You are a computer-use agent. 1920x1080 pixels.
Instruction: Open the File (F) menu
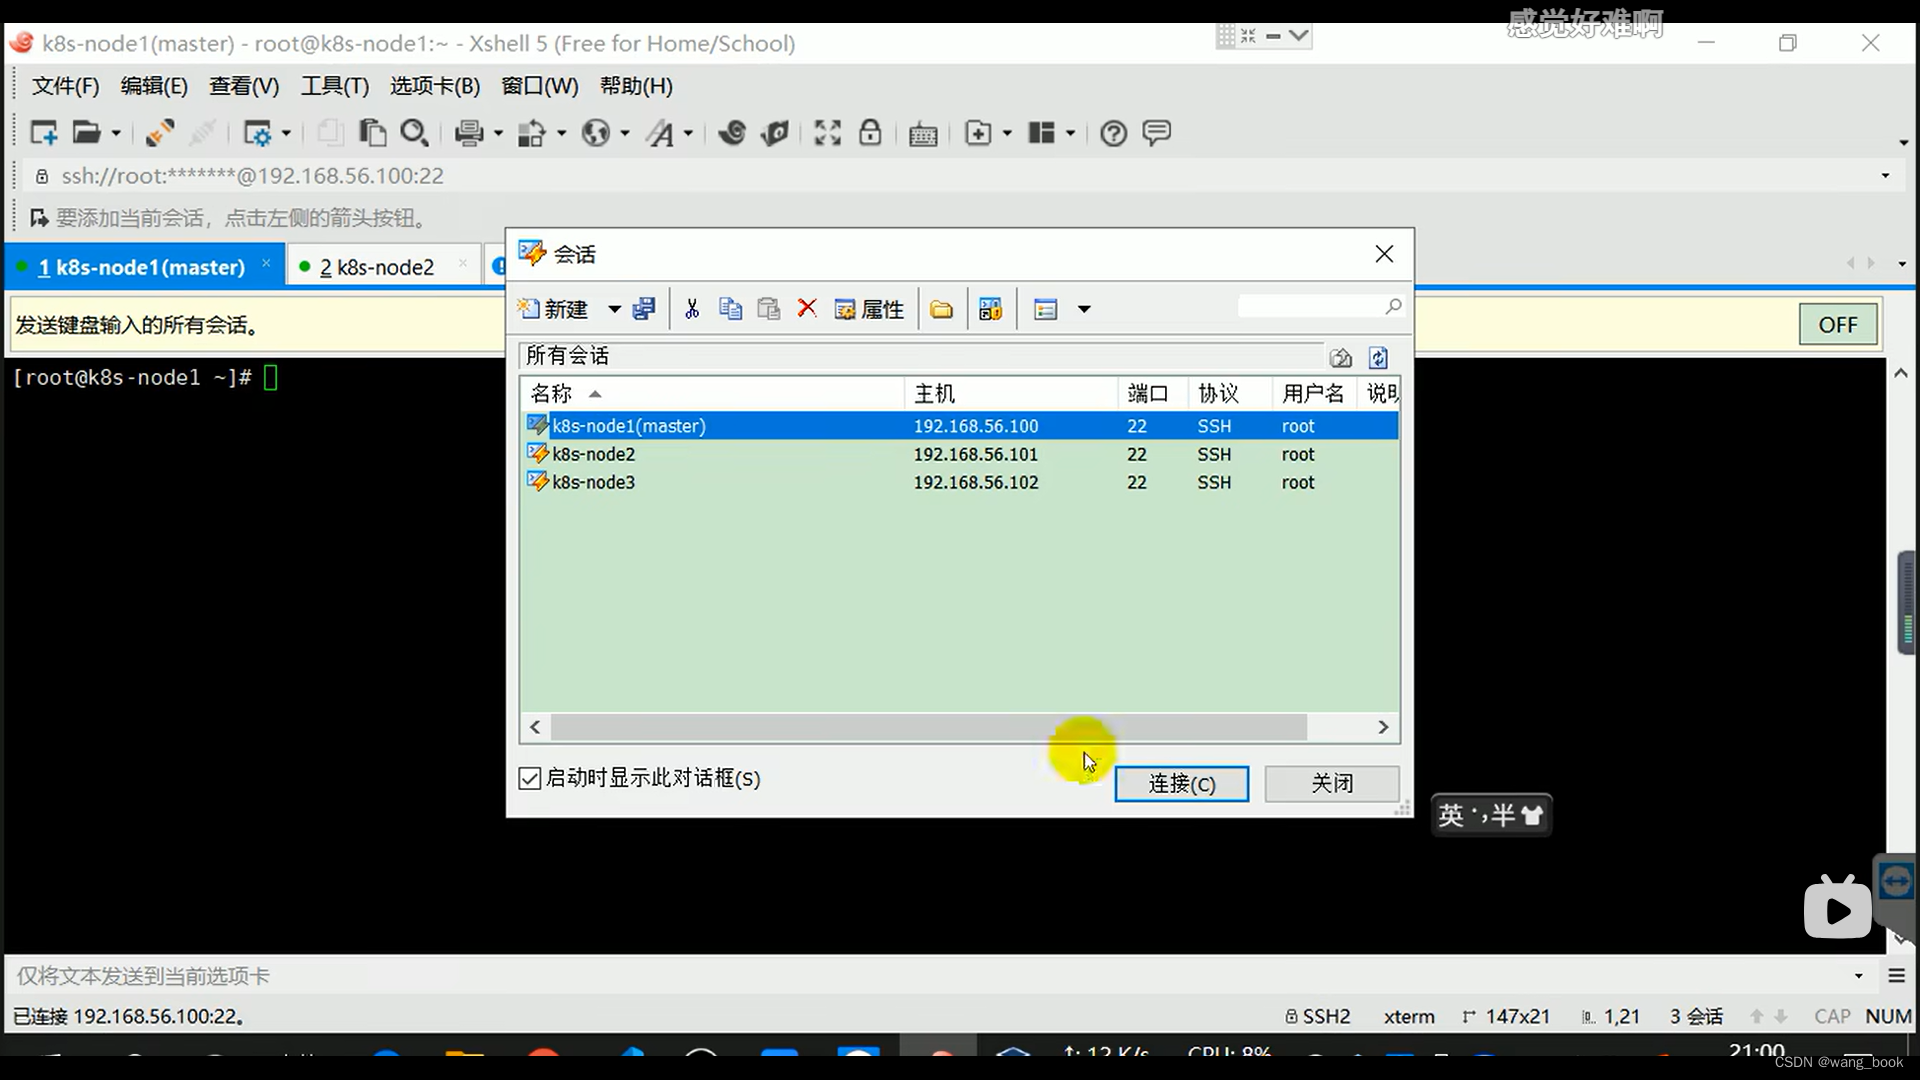click(65, 86)
